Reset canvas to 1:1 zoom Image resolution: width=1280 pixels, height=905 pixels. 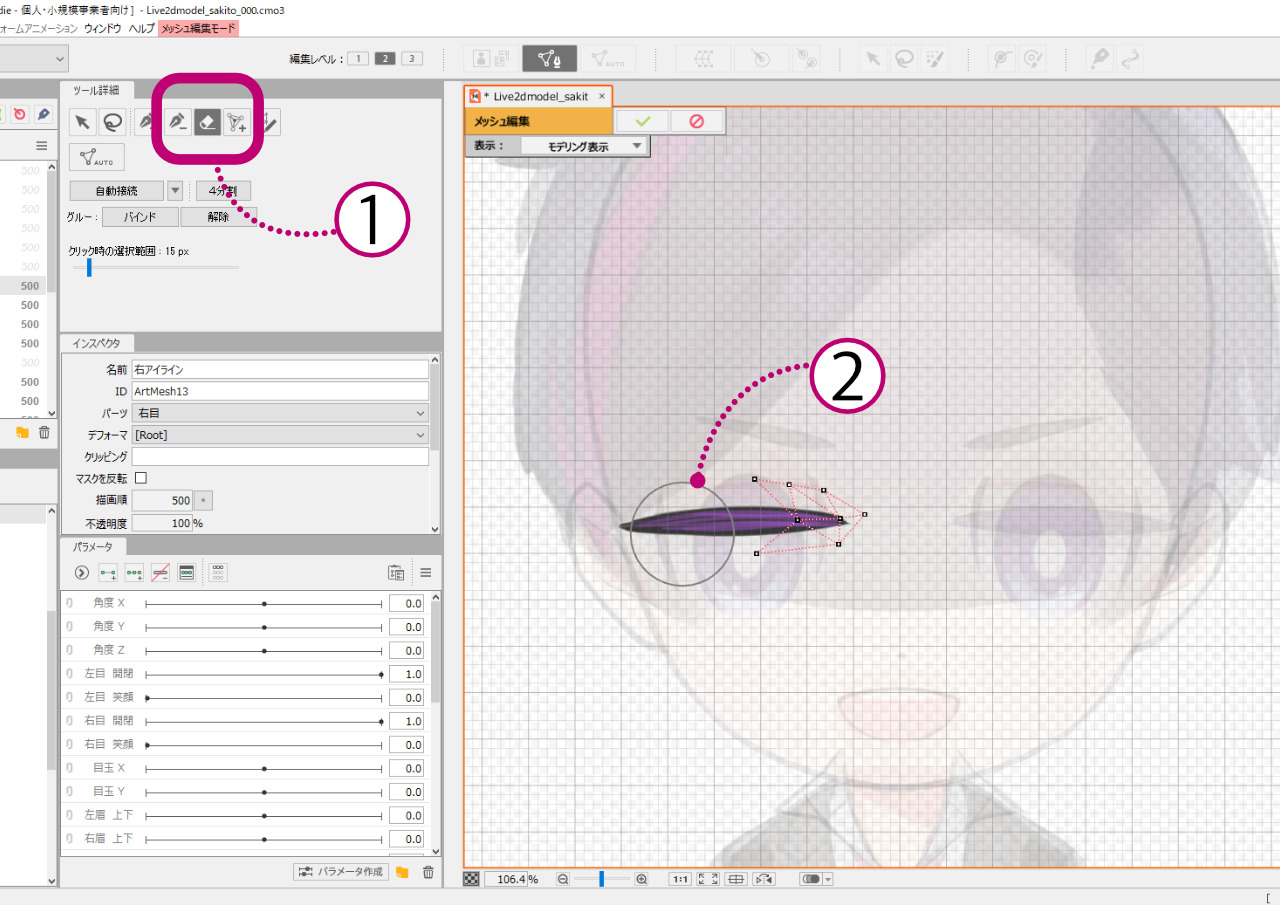coord(679,879)
